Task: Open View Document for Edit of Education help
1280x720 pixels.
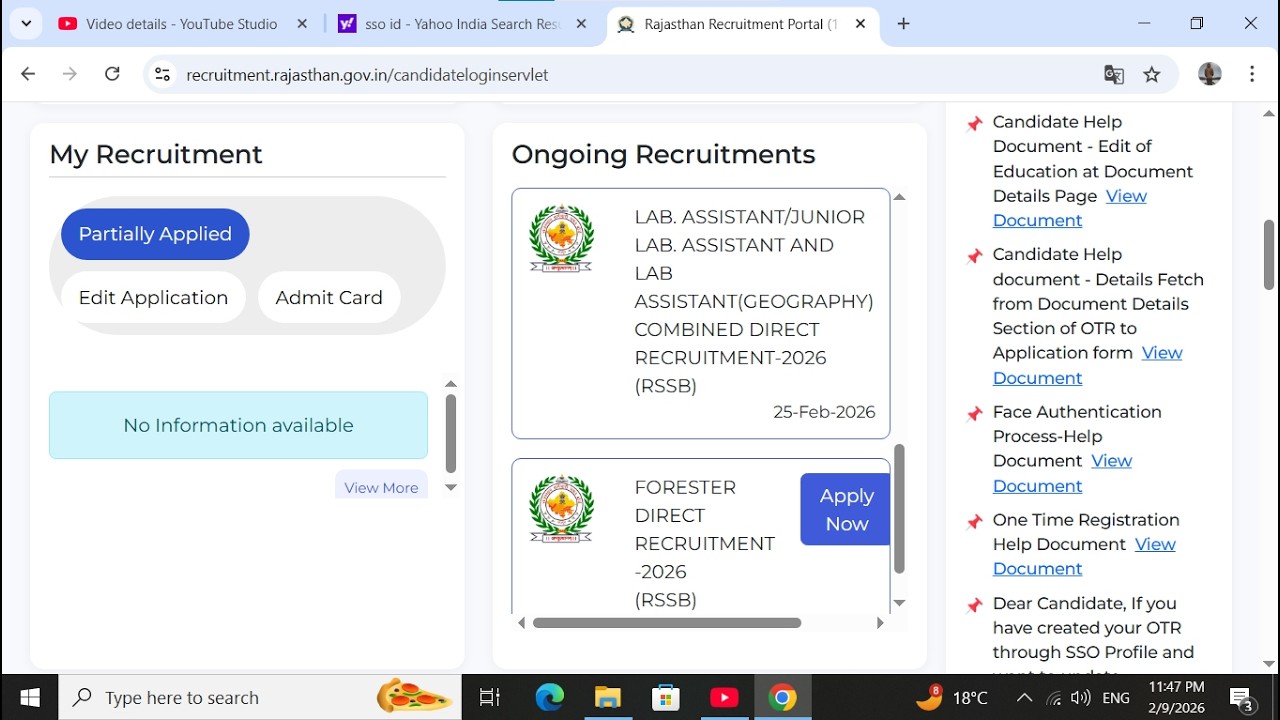Action: 1070,208
